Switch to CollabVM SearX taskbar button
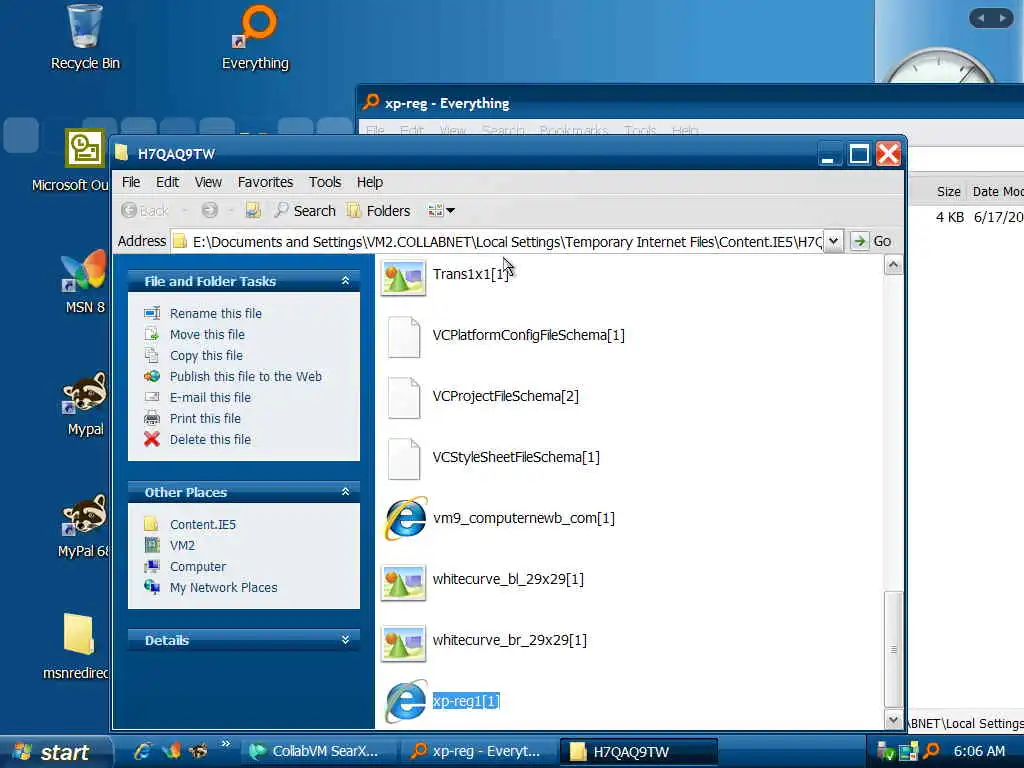 pos(320,752)
